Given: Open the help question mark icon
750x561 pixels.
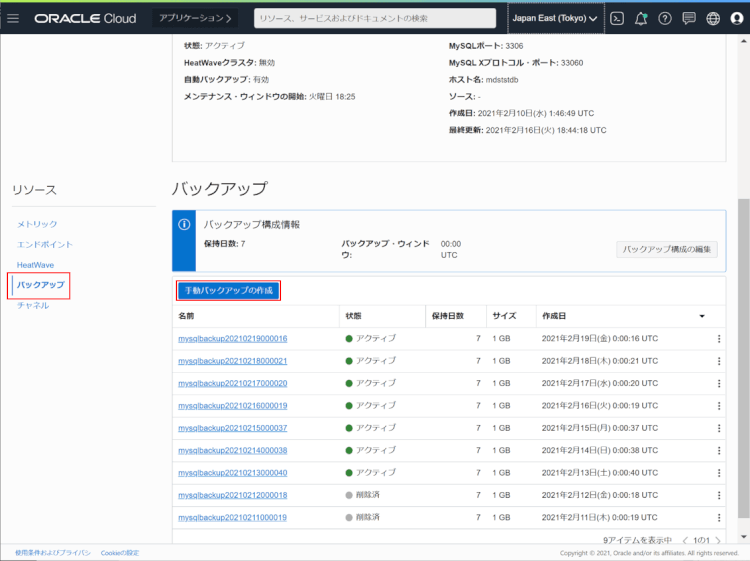Looking at the screenshot, I should pyautogui.click(x=665, y=18).
